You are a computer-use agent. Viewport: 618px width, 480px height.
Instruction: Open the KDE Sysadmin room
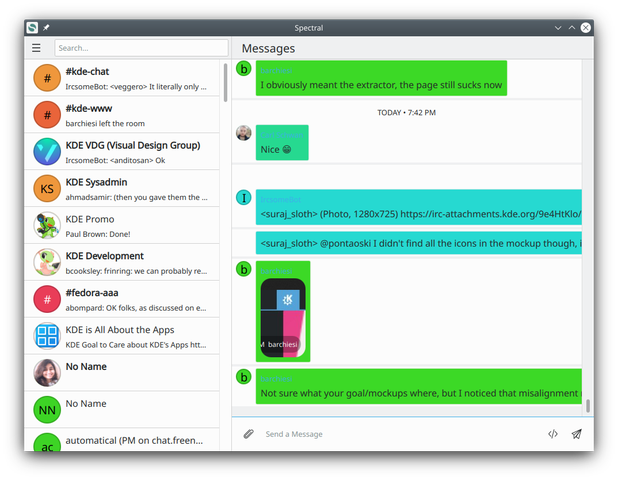pyautogui.click(x=122, y=189)
